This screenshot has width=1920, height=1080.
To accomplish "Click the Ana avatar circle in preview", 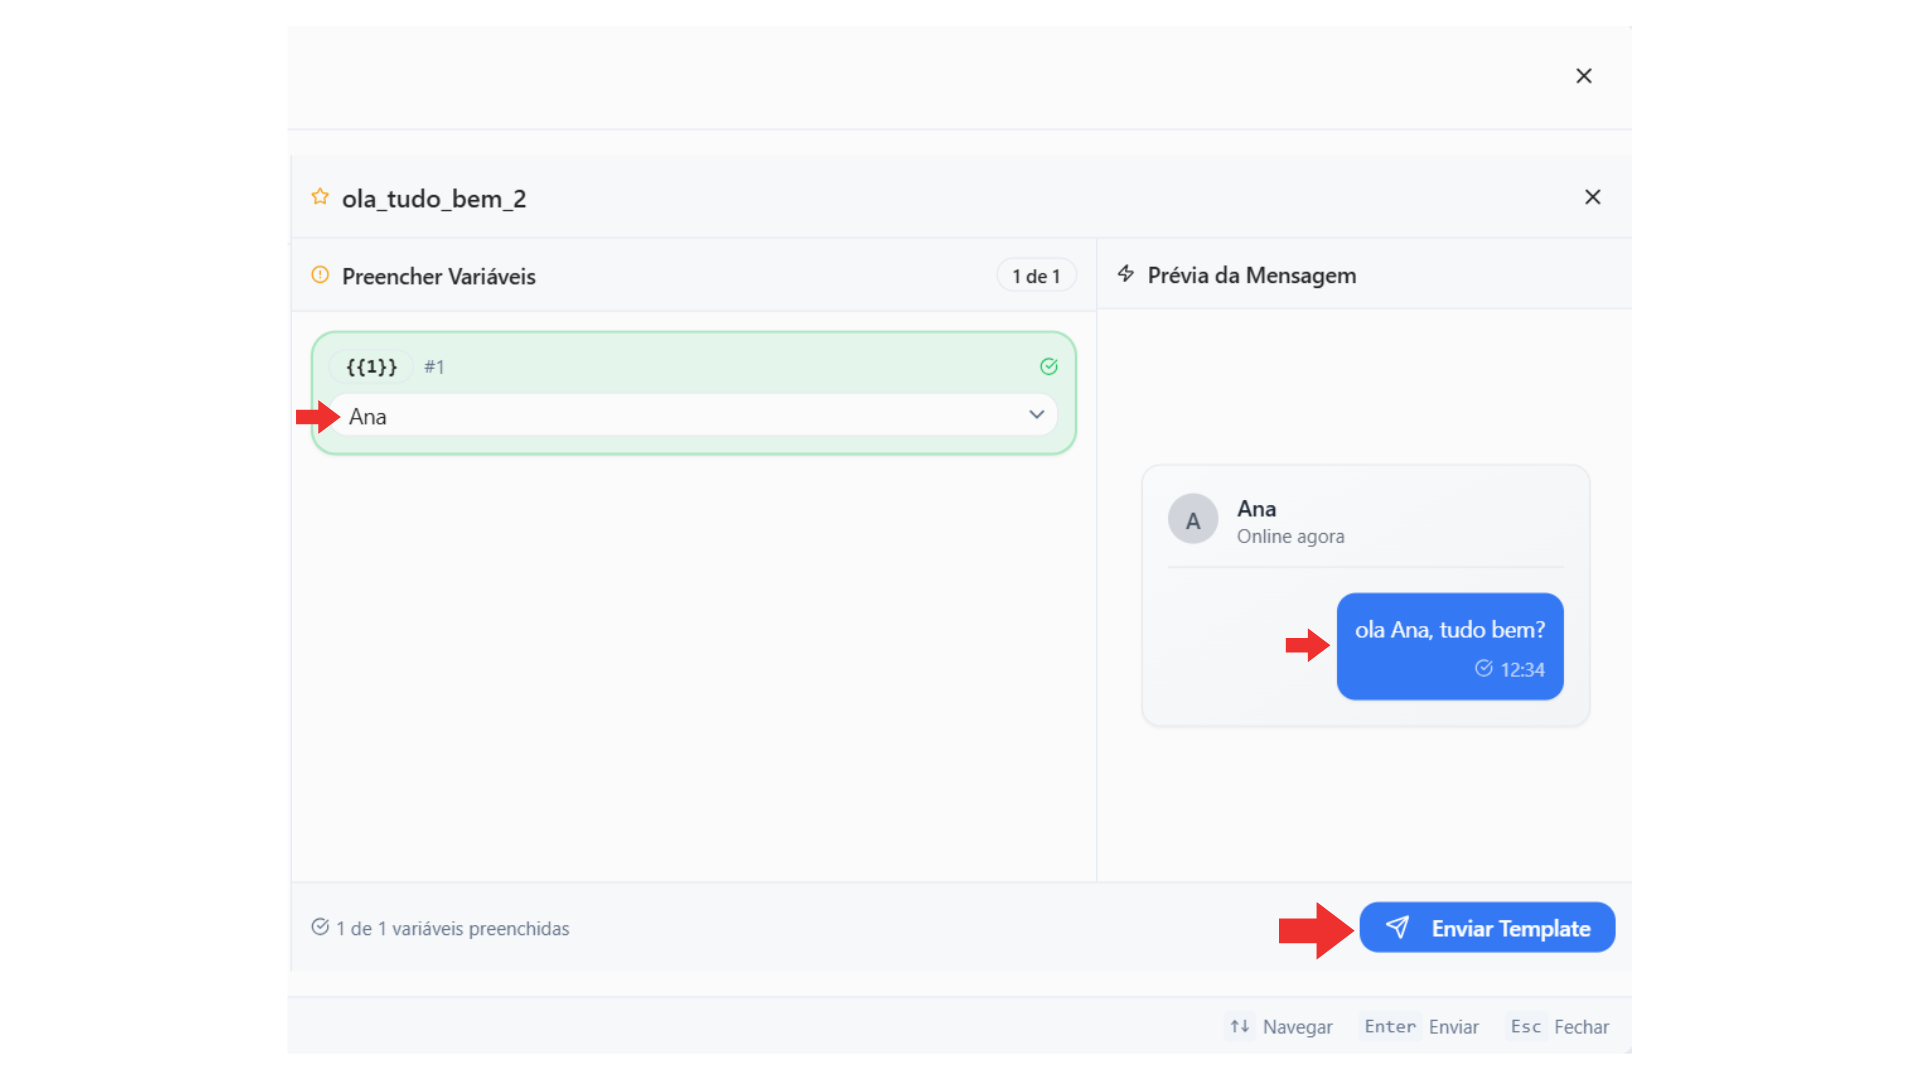I will 1193,520.
